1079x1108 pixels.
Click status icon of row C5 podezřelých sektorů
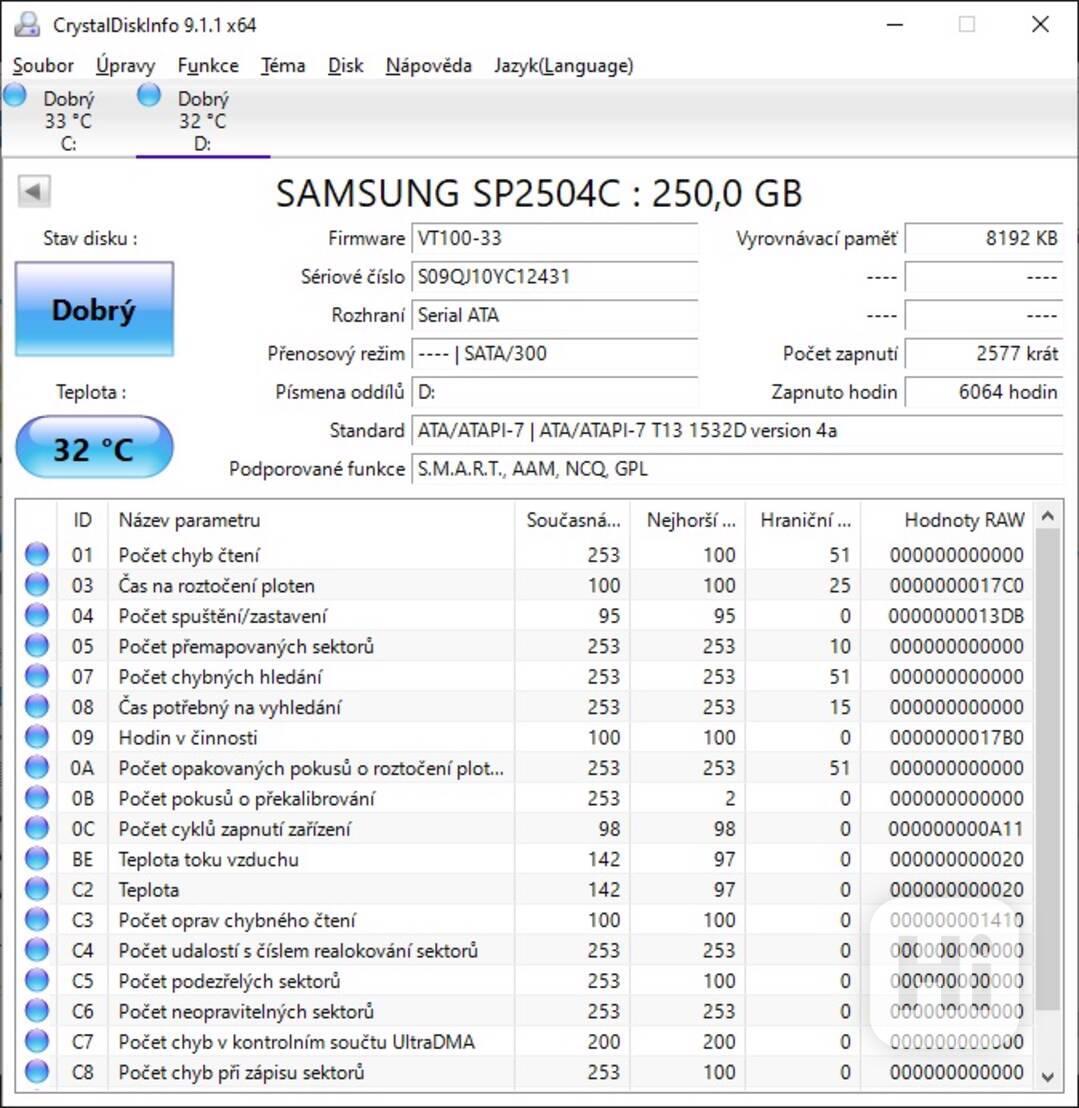coord(37,980)
